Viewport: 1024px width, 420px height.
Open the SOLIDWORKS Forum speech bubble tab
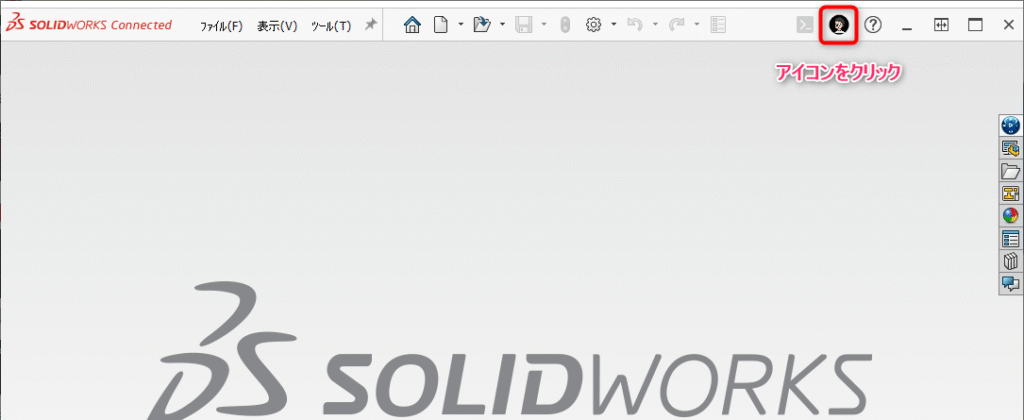tap(1010, 283)
